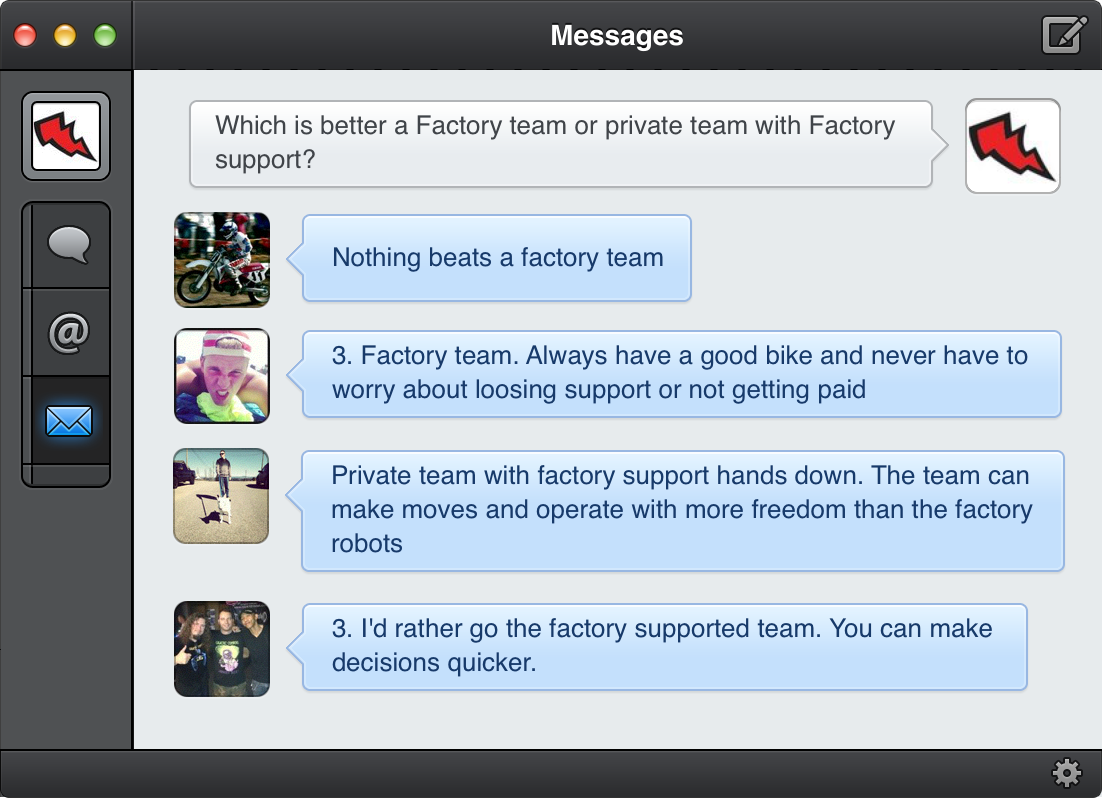Open the avatar of person walking a dog
The image size is (1102, 798).
click(x=222, y=496)
